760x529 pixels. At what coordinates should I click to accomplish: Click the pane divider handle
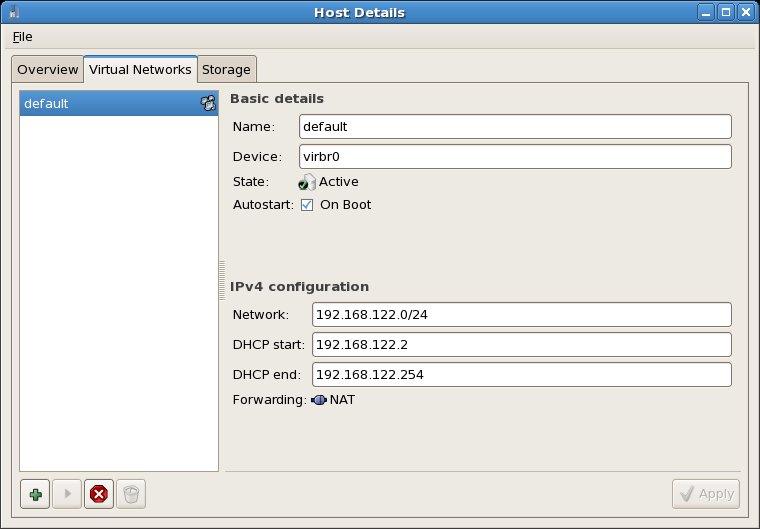click(222, 280)
